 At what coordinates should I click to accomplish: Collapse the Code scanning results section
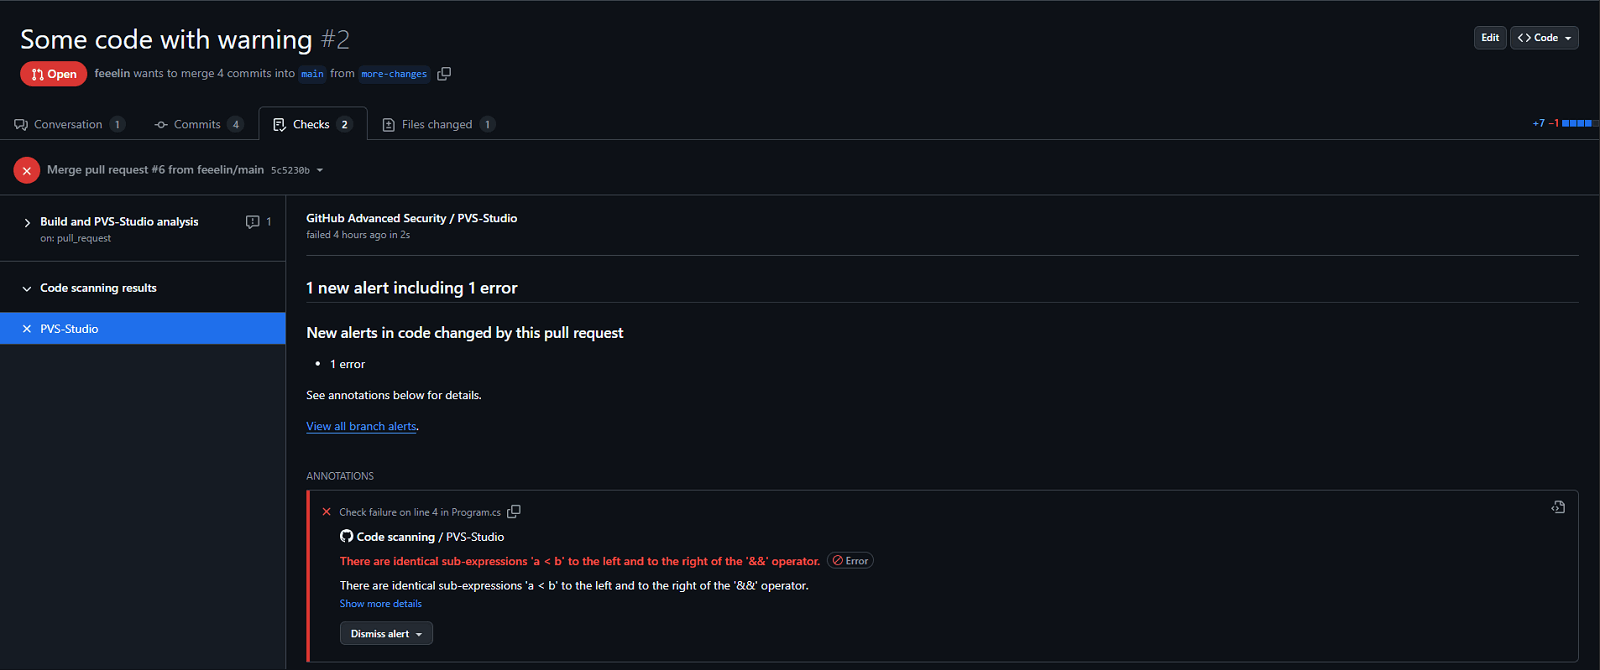click(27, 289)
